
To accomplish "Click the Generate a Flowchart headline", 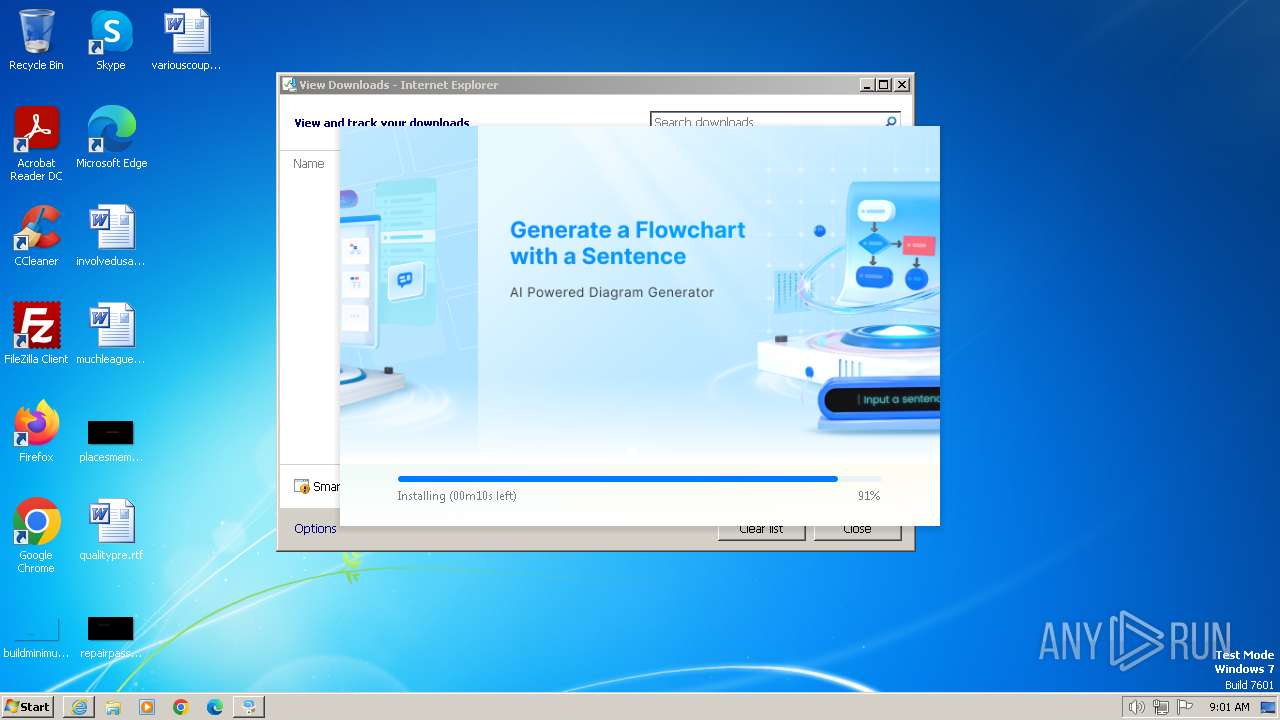I will click(627, 243).
